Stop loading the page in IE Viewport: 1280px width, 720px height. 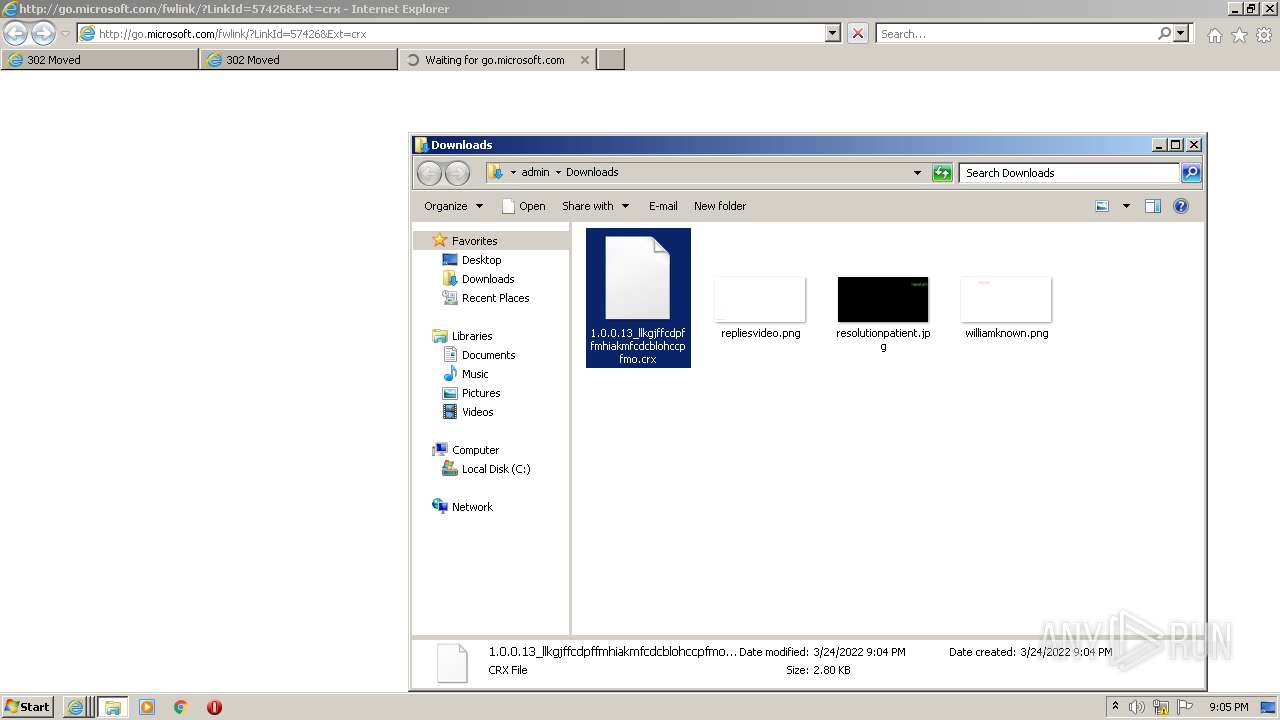(858, 33)
